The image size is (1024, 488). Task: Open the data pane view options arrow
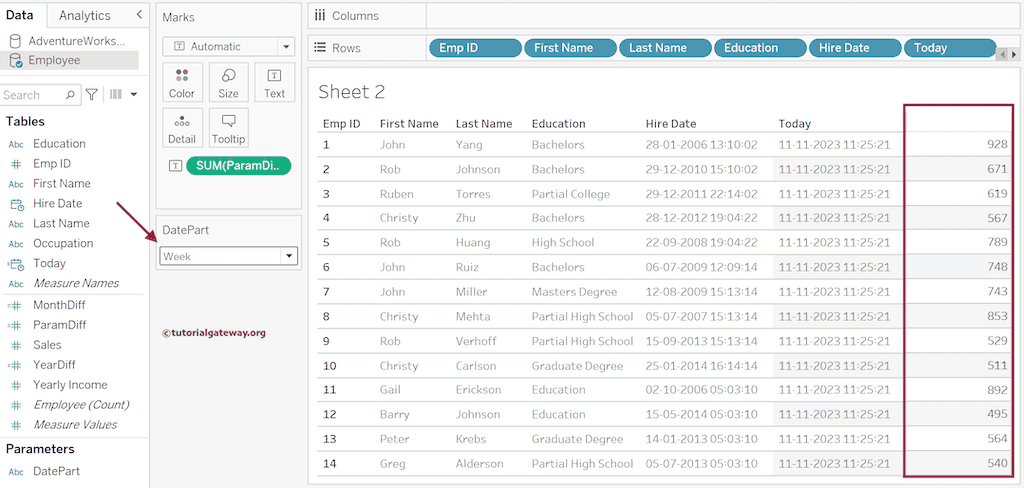(134, 95)
